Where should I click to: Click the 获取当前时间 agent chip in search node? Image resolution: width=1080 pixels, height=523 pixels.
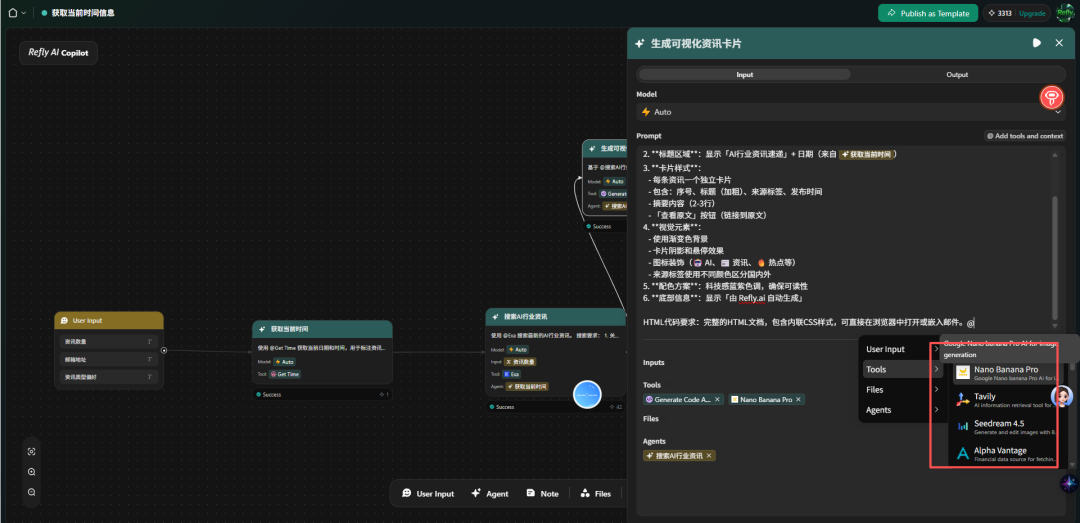point(528,387)
